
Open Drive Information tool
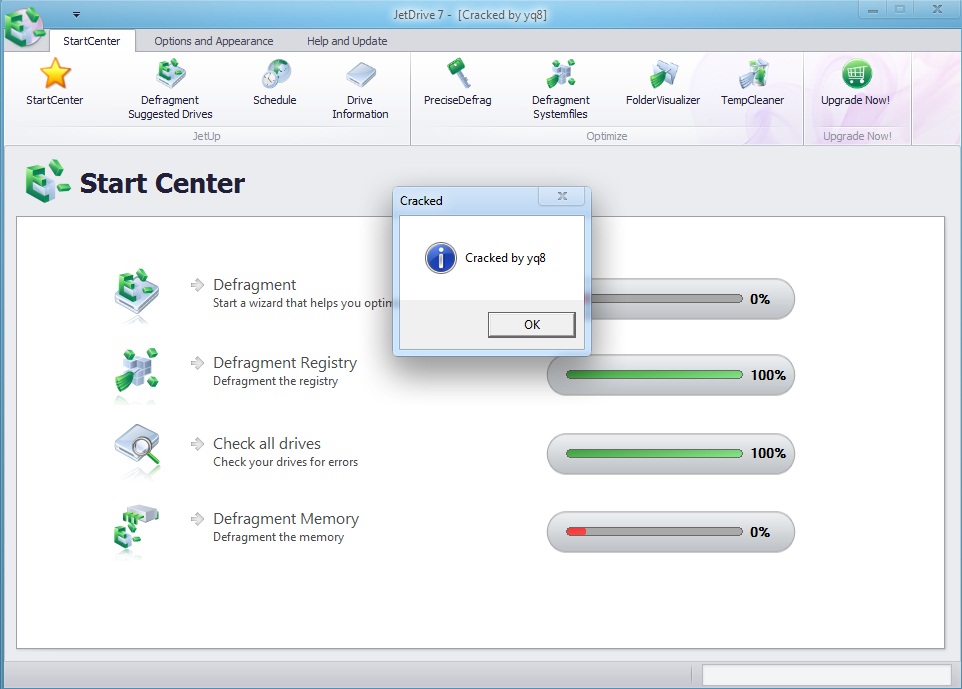point(360,89)
